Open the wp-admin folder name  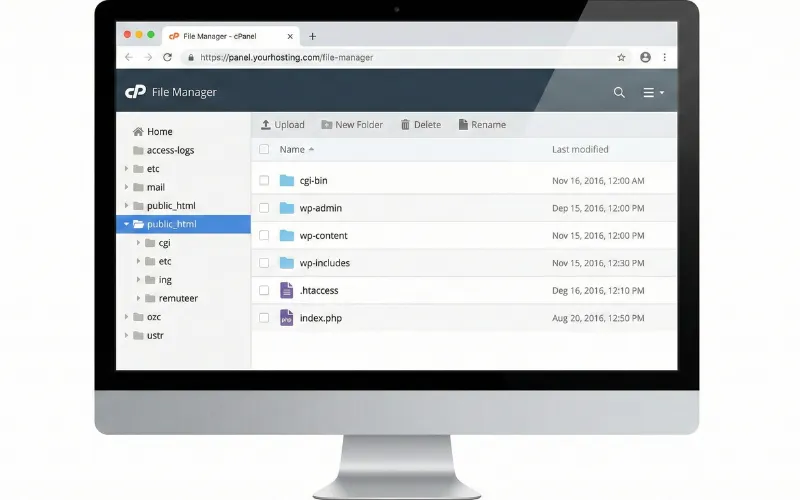[320, 208]
